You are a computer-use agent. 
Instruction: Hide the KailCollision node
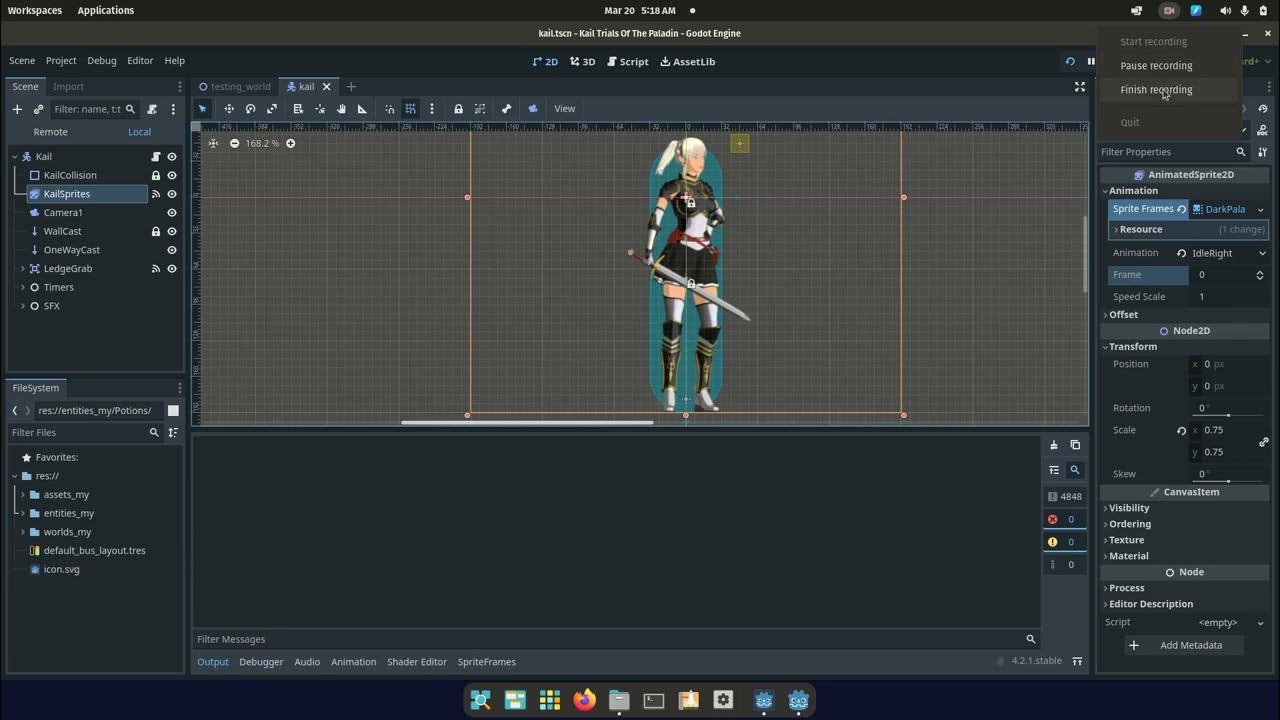(x=172, y=176)
